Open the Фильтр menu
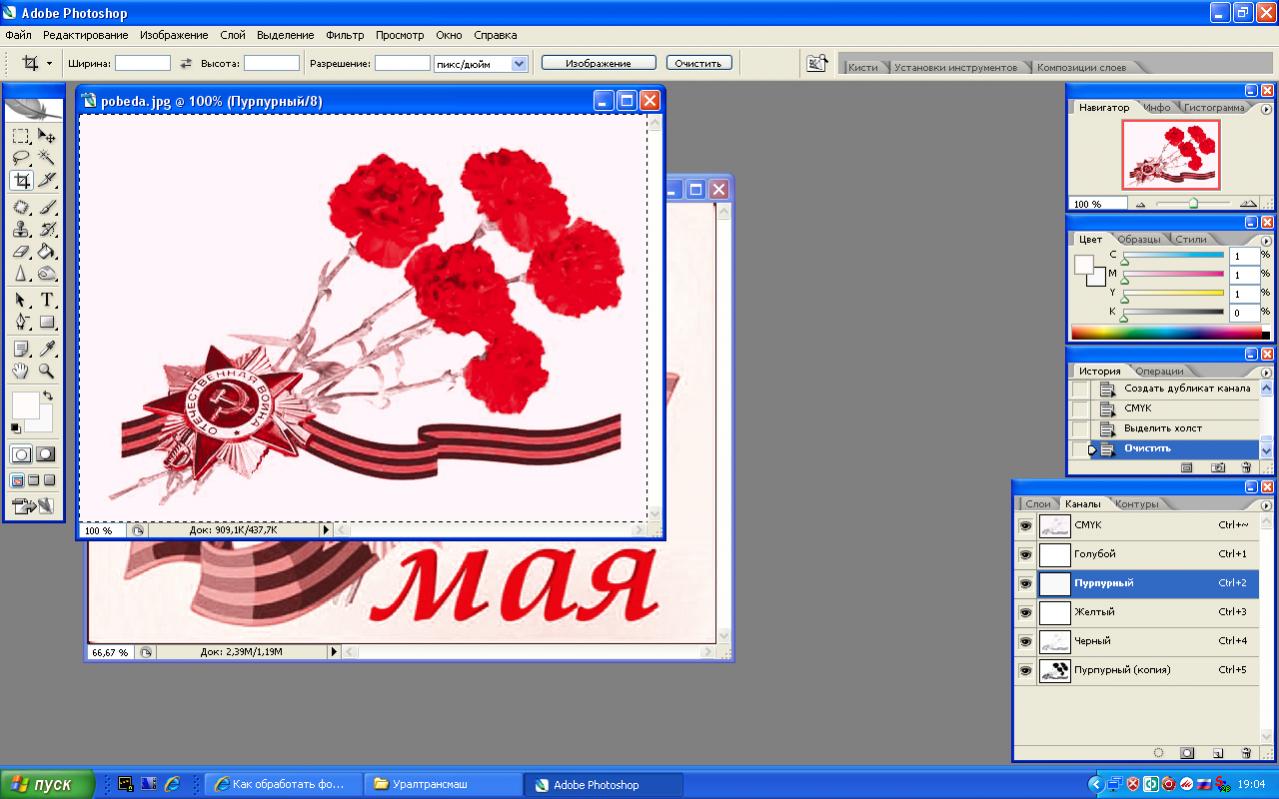Screen dimensions: 1279x799 click(345, 35)
